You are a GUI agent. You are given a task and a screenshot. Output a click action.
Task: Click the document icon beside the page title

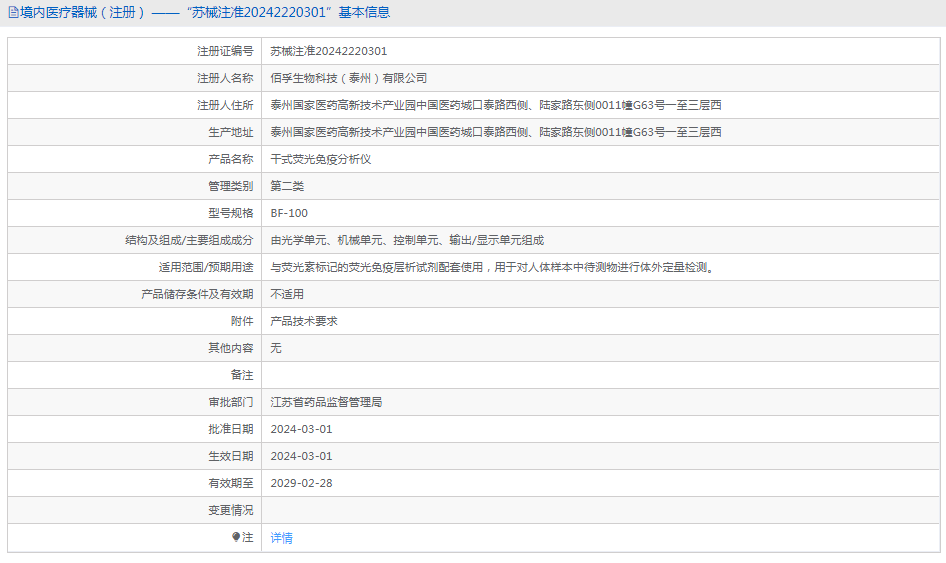click(x=13, y=12)
